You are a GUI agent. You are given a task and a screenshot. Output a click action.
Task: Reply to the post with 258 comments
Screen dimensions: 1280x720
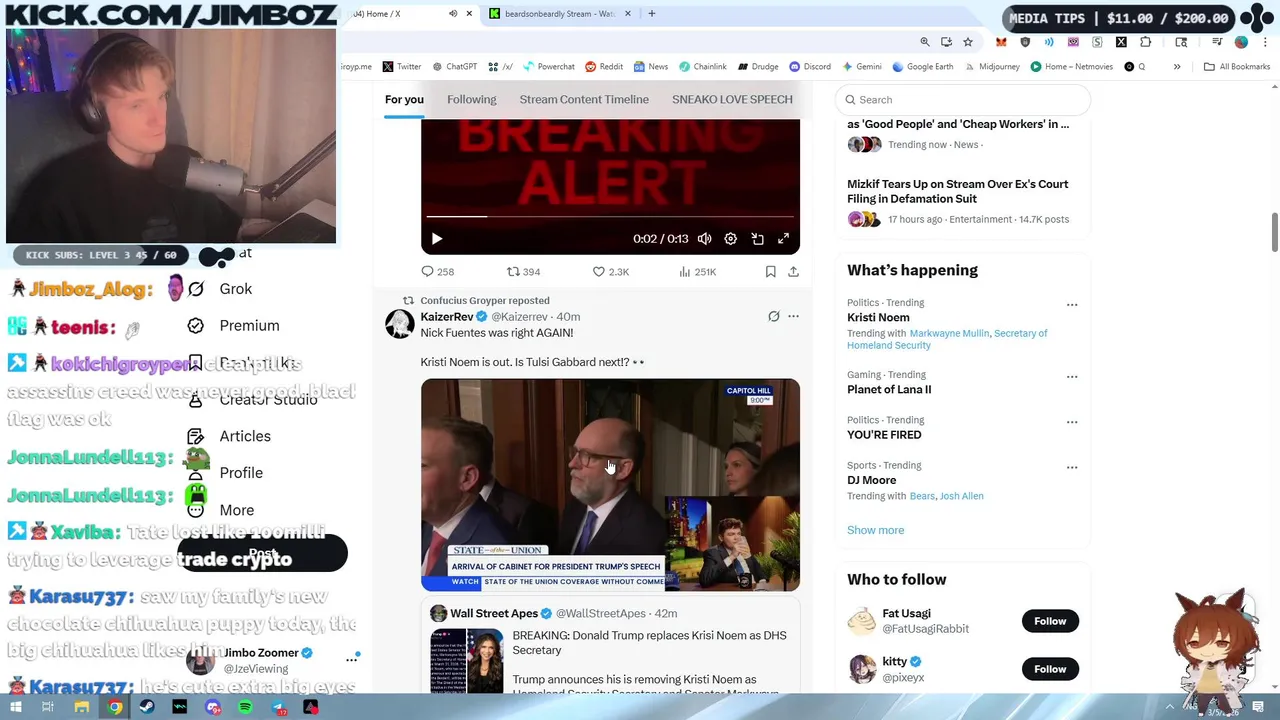click(x=438, y=272)
